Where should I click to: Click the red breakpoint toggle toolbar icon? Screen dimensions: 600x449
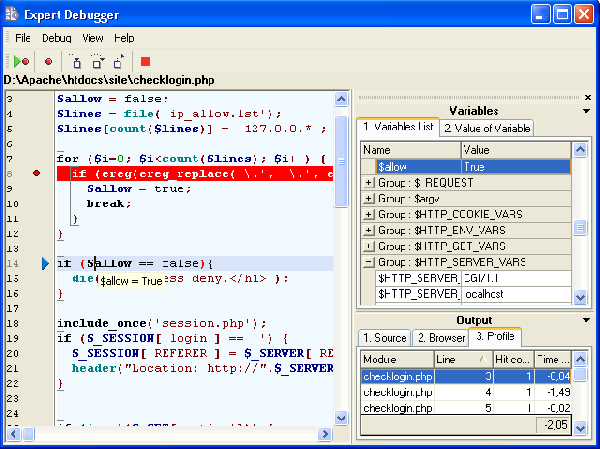coord(48,62)
